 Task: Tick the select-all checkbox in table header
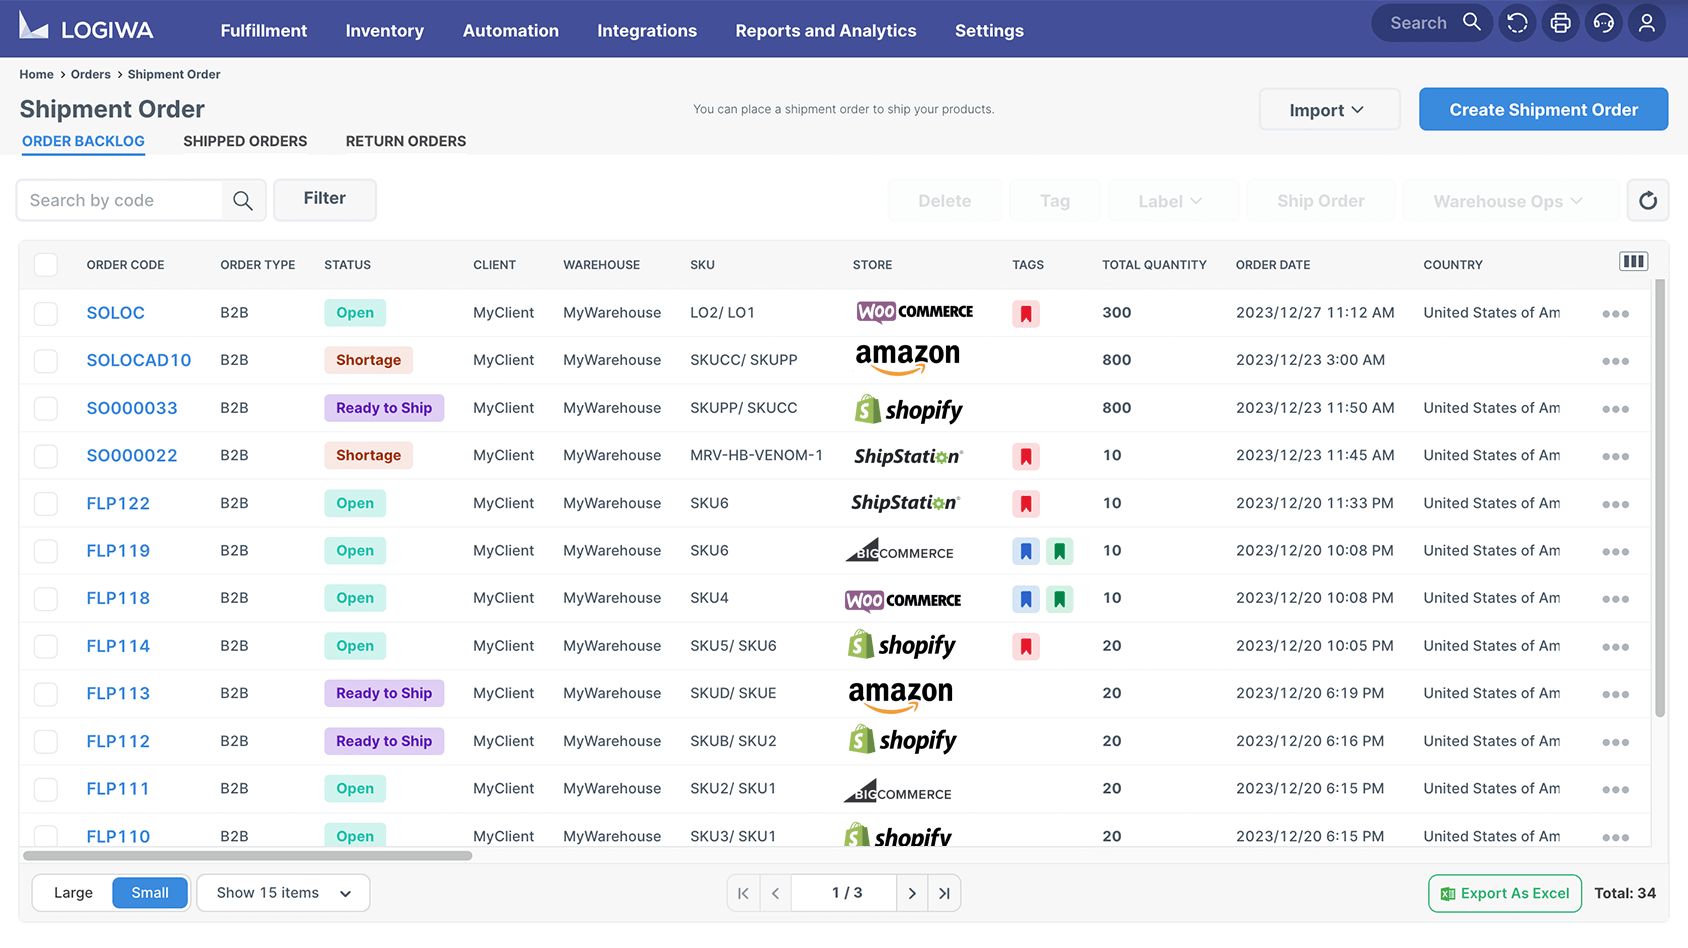click(x=46, y=265)
